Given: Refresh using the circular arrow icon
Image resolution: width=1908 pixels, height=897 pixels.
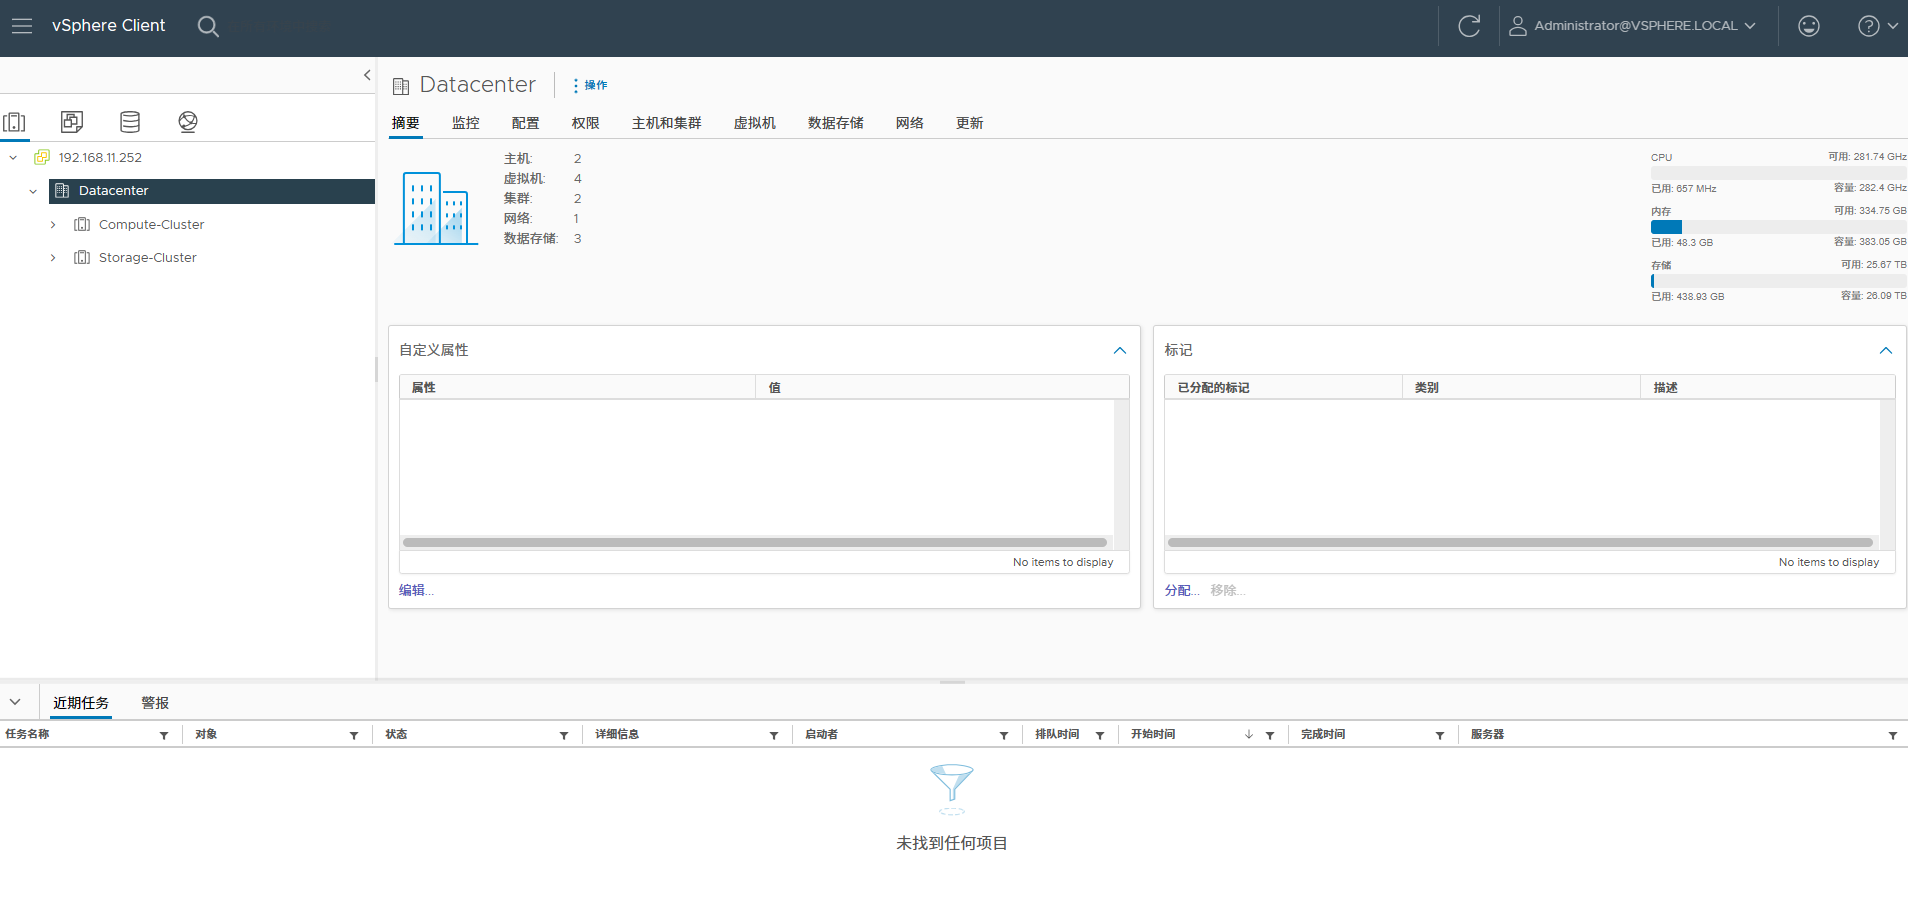Looking at the screenshot, I should [x=1469, y=26].
